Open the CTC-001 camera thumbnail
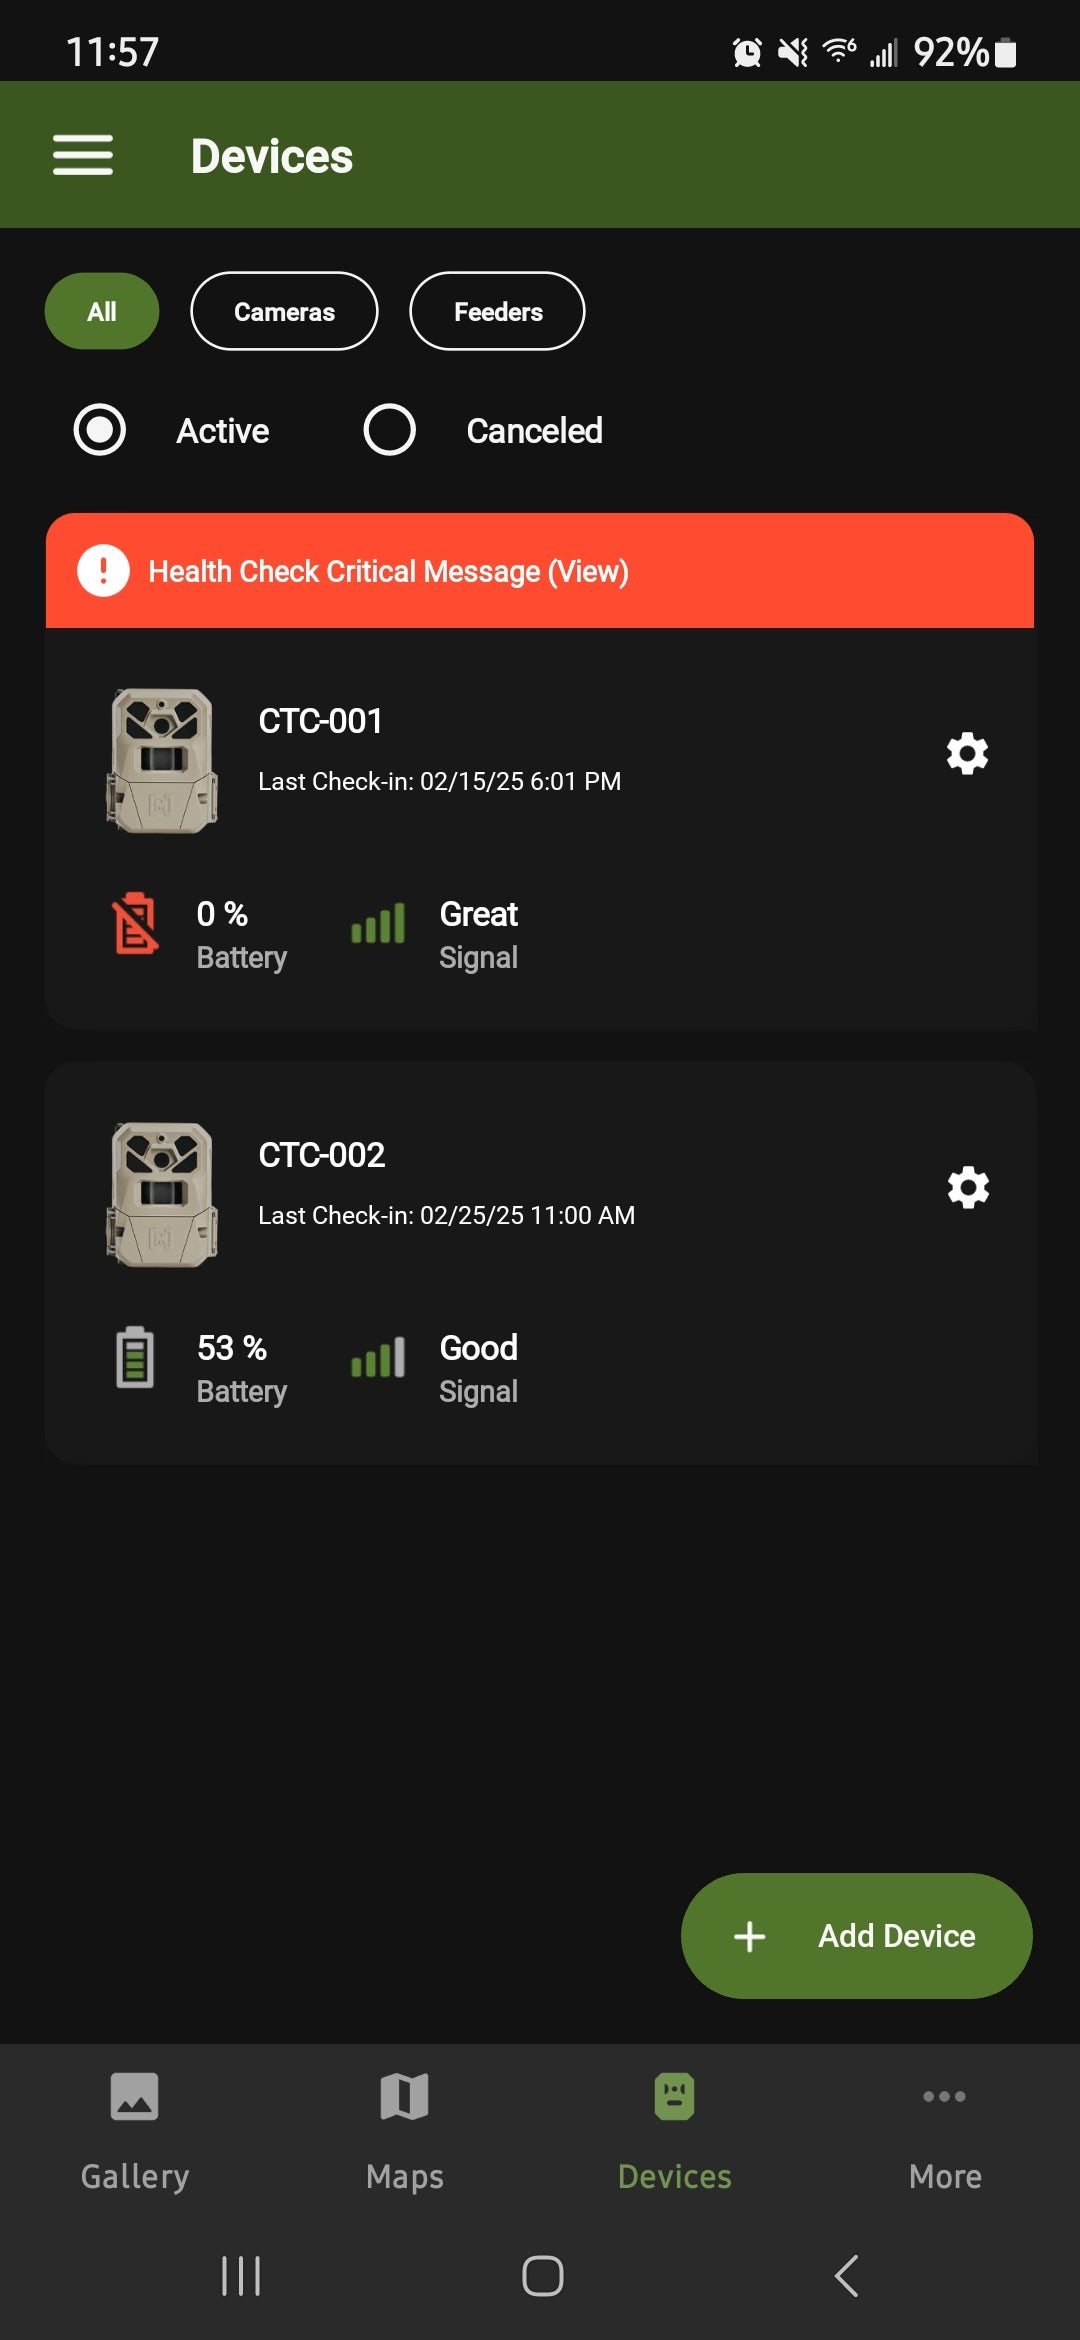 coord(162,761)
